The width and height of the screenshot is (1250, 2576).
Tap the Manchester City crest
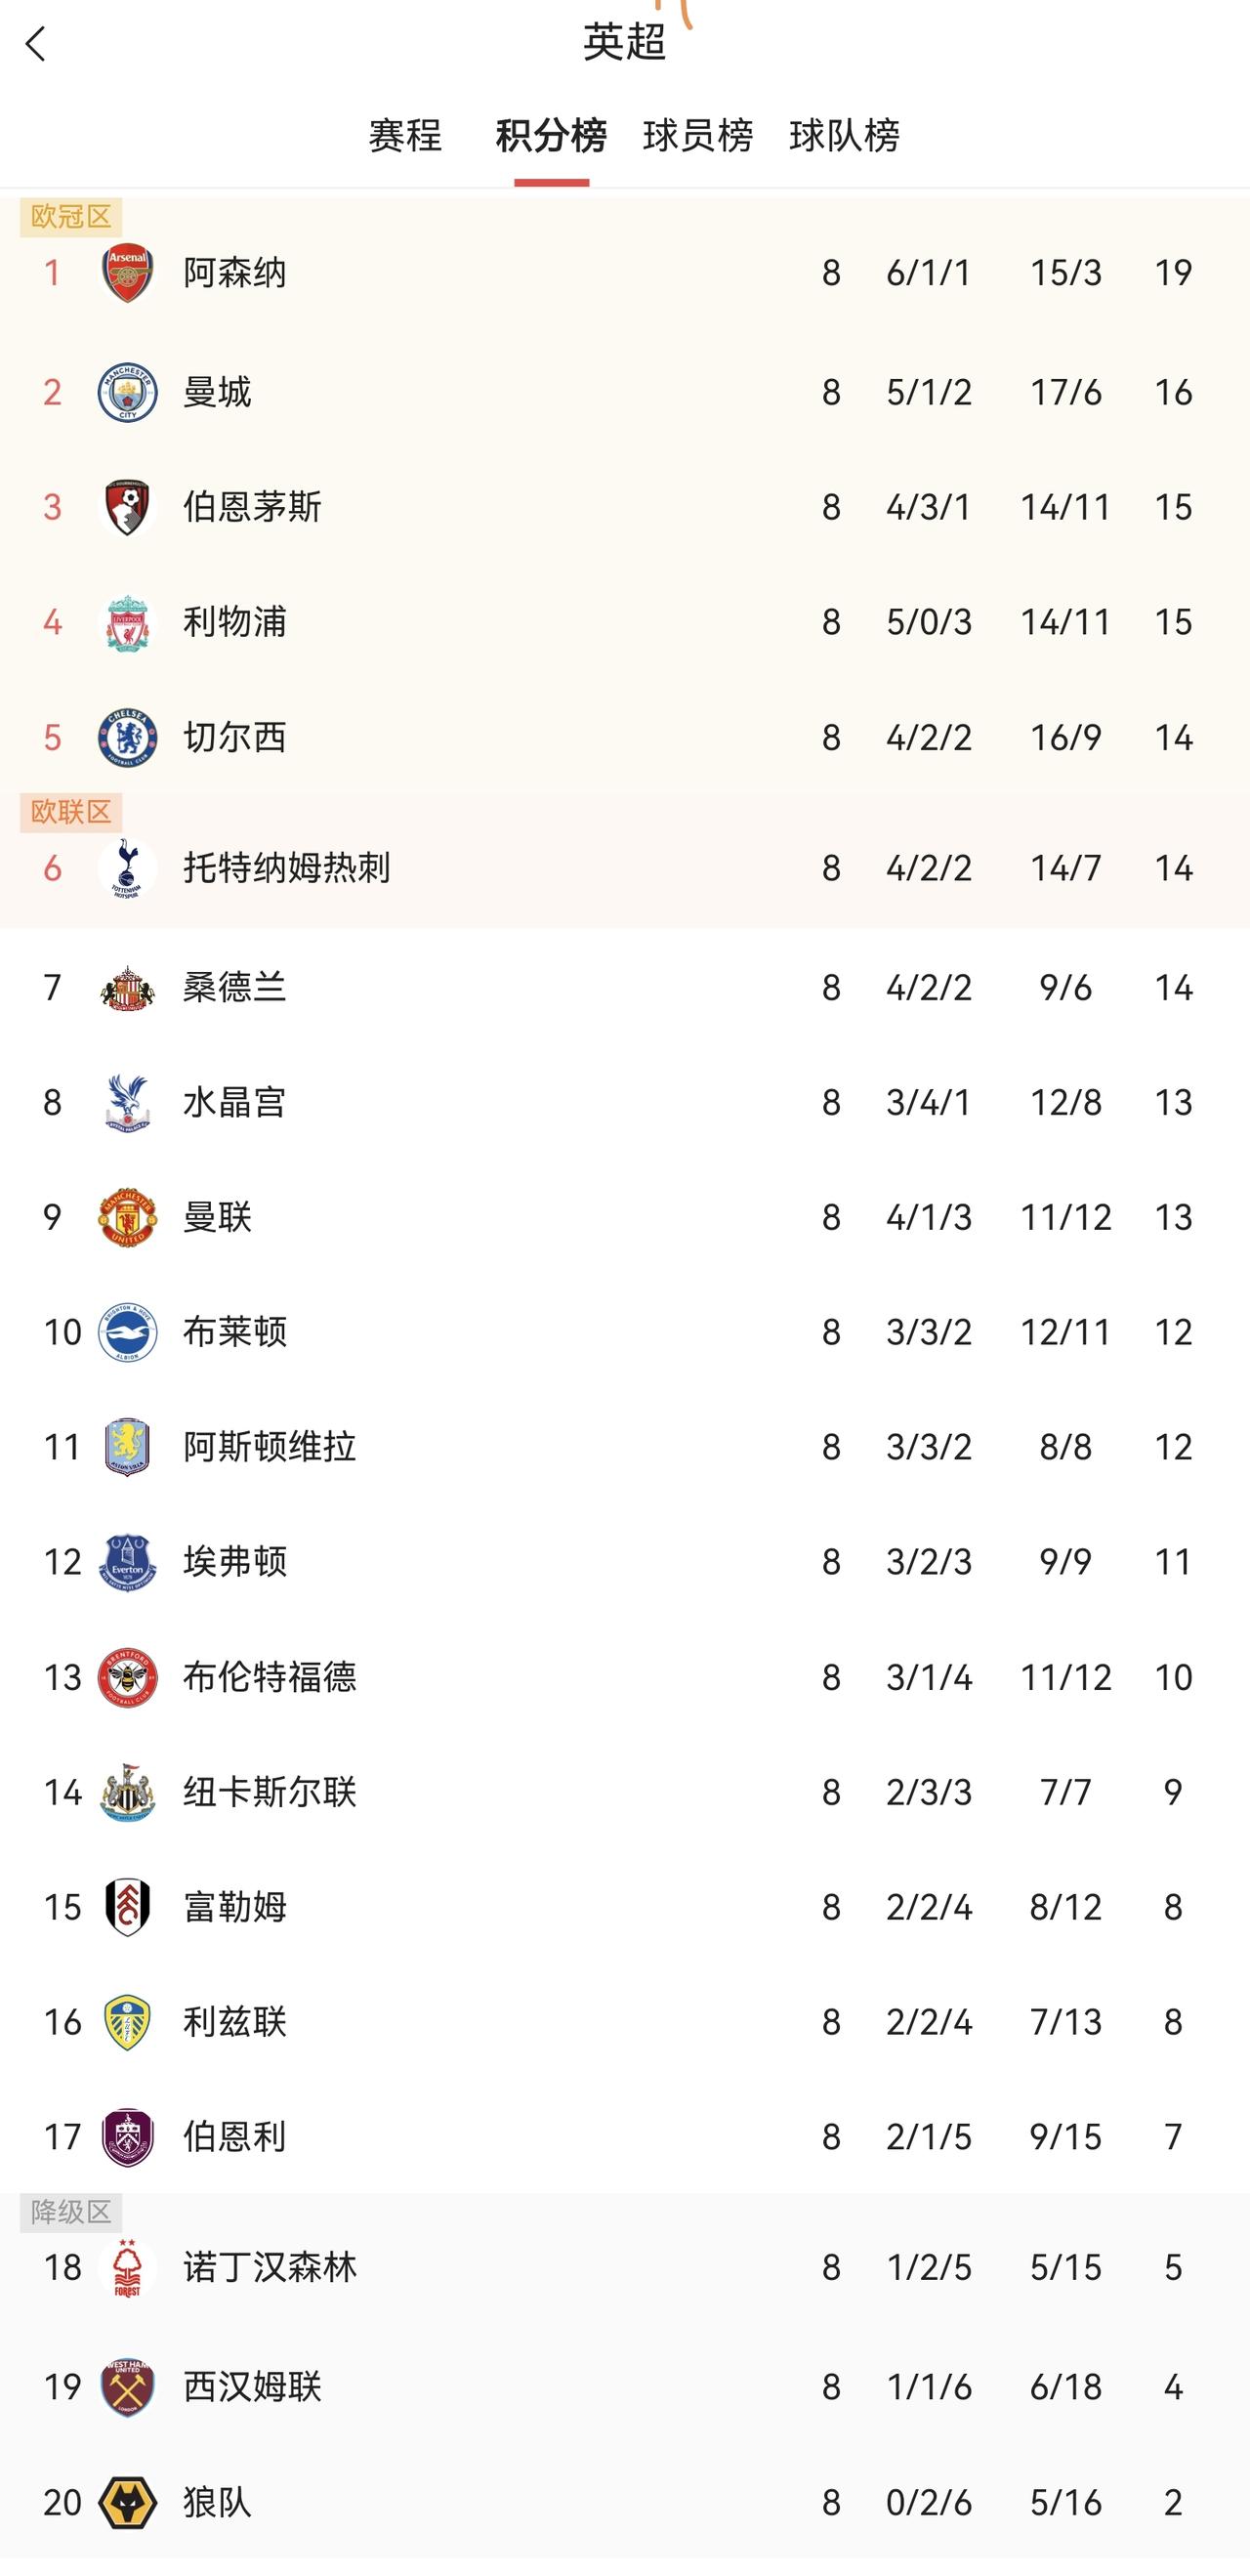pyautogui.click(x=128, y=392)
